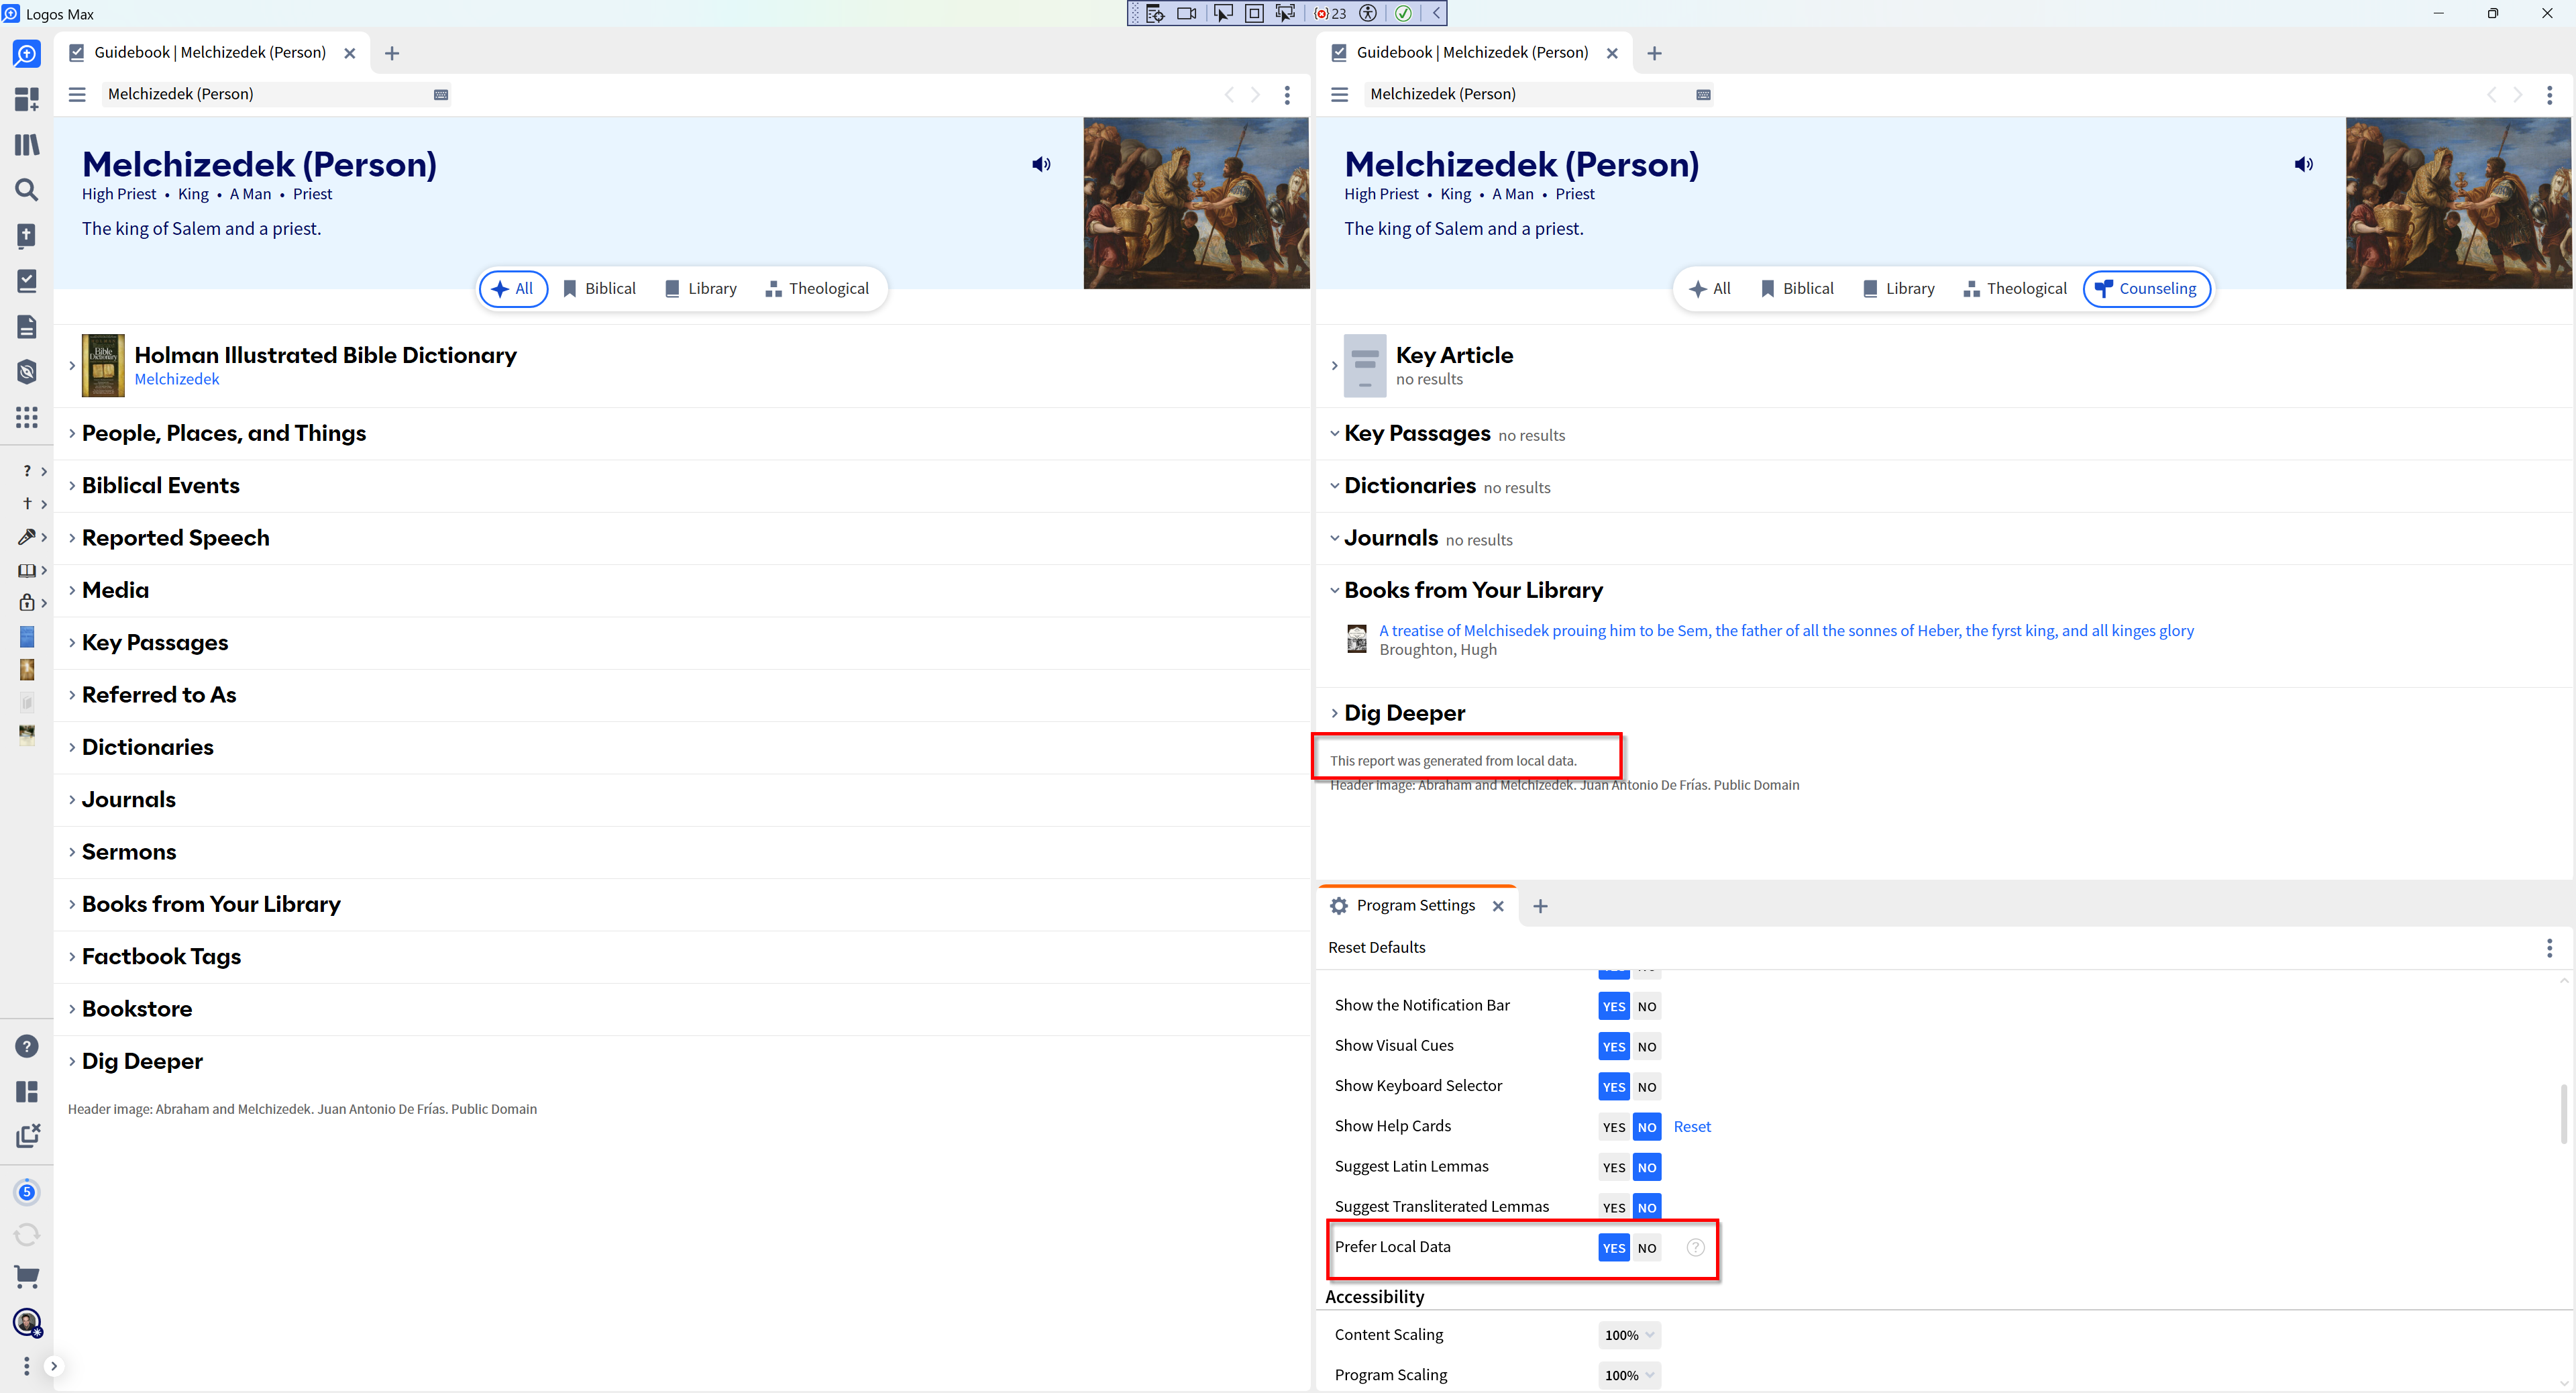Add new tab next to Program Settings
Viewport: 2576px width, 1393px height.
(1540, 906)
